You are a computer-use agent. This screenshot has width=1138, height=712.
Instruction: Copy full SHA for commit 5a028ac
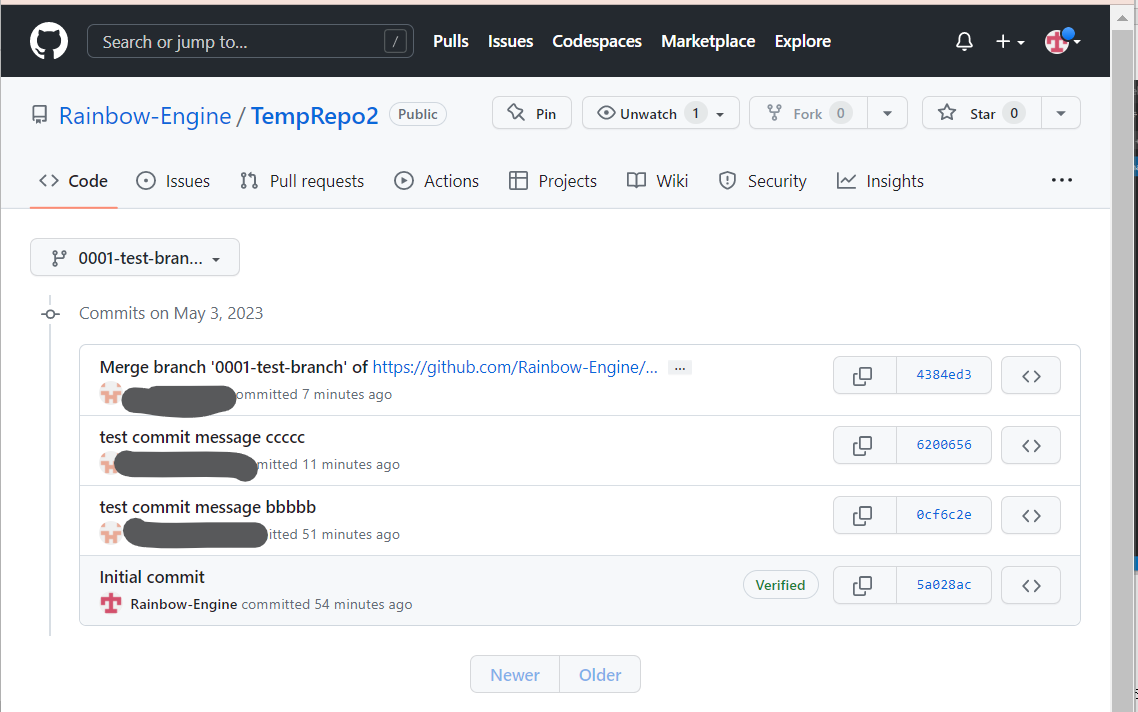click(864, 585)
